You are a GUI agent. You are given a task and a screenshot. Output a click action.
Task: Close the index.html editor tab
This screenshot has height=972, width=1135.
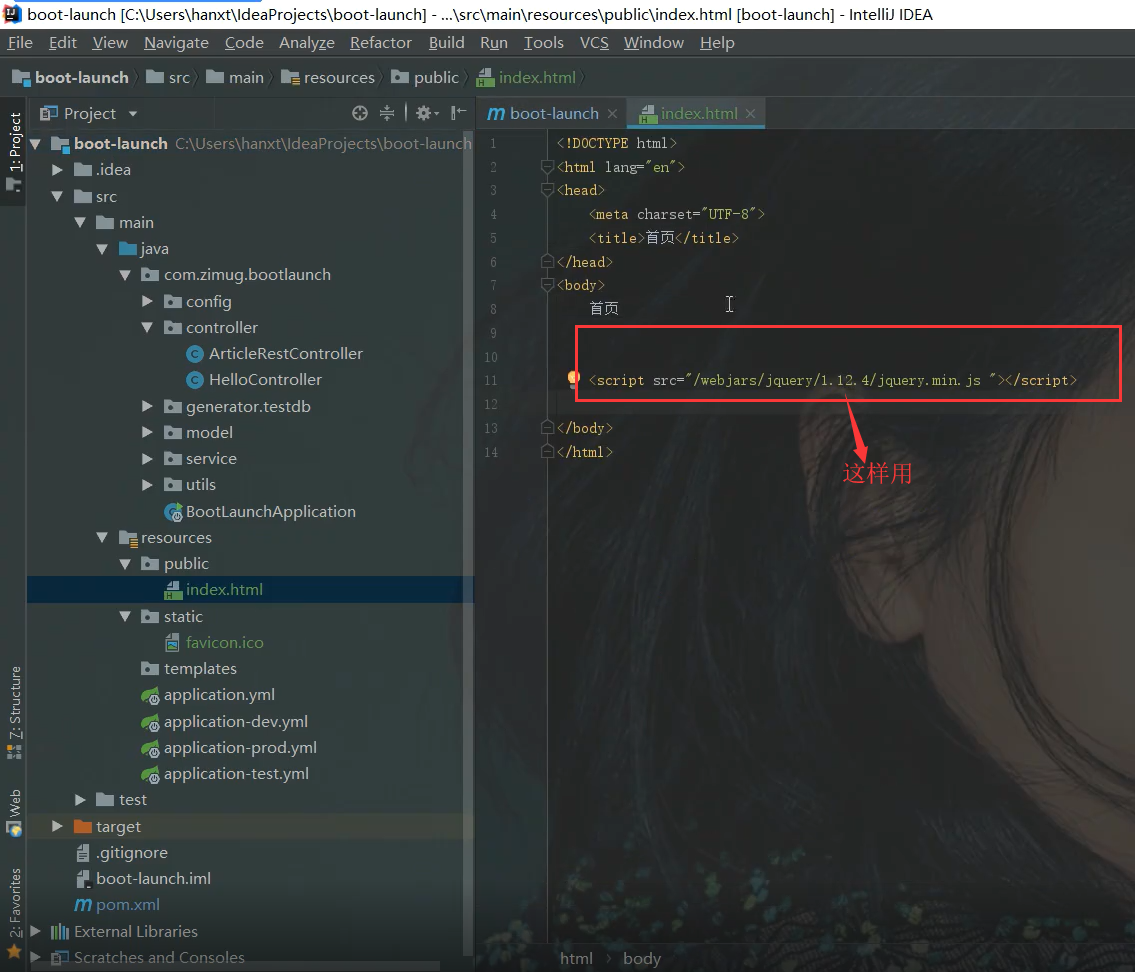click(x=751, y=114)
